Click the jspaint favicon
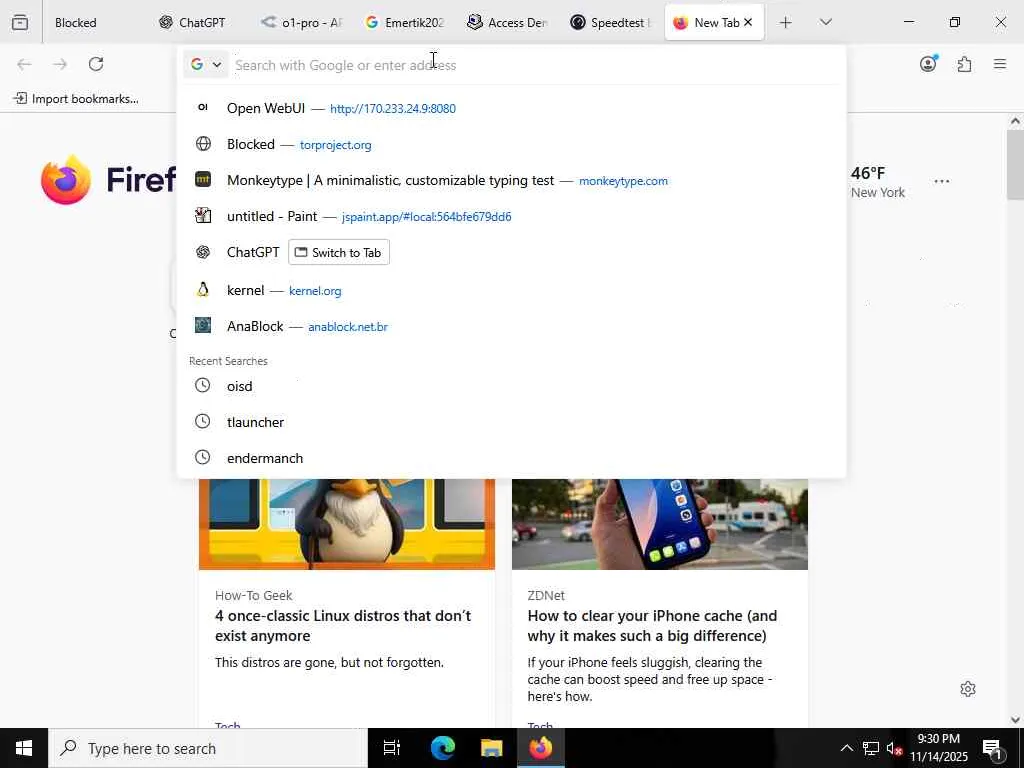1024x768 pixels. pos(203,216)
